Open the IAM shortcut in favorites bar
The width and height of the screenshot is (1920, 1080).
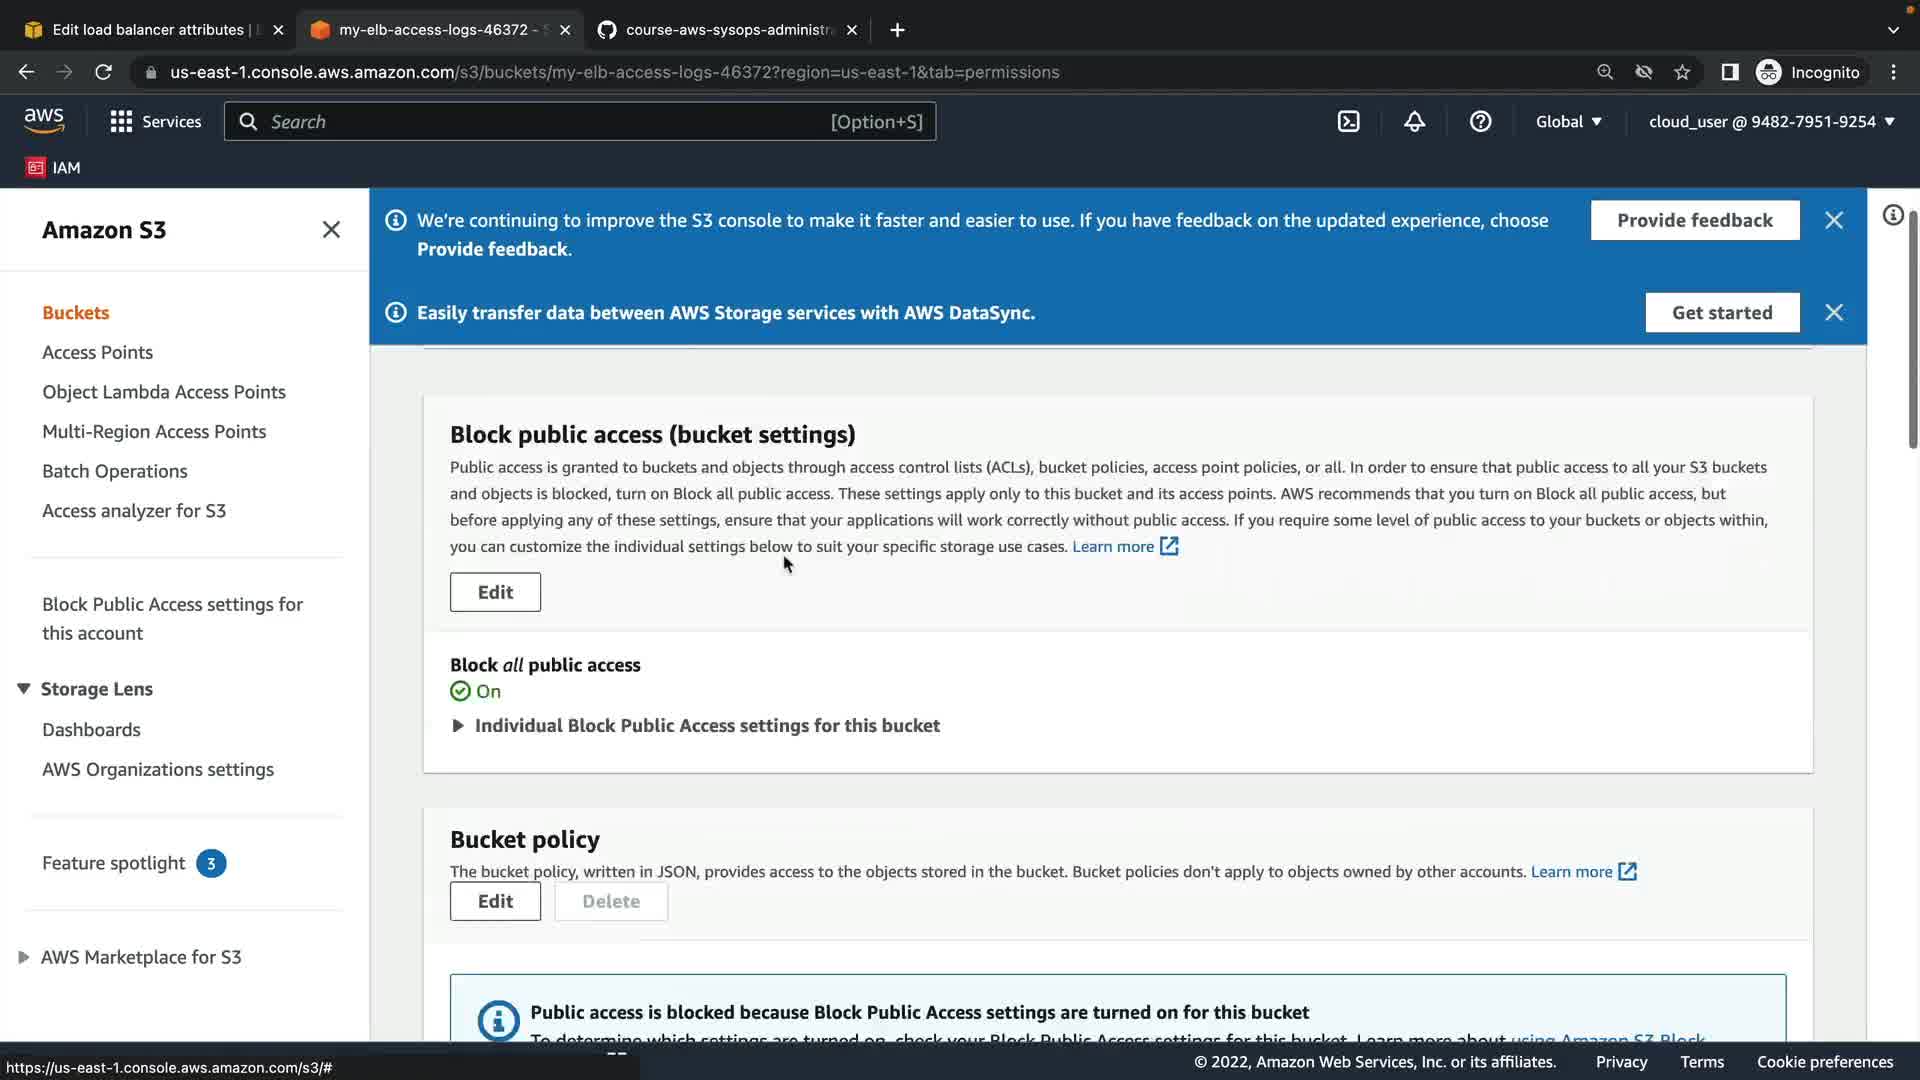53,168
